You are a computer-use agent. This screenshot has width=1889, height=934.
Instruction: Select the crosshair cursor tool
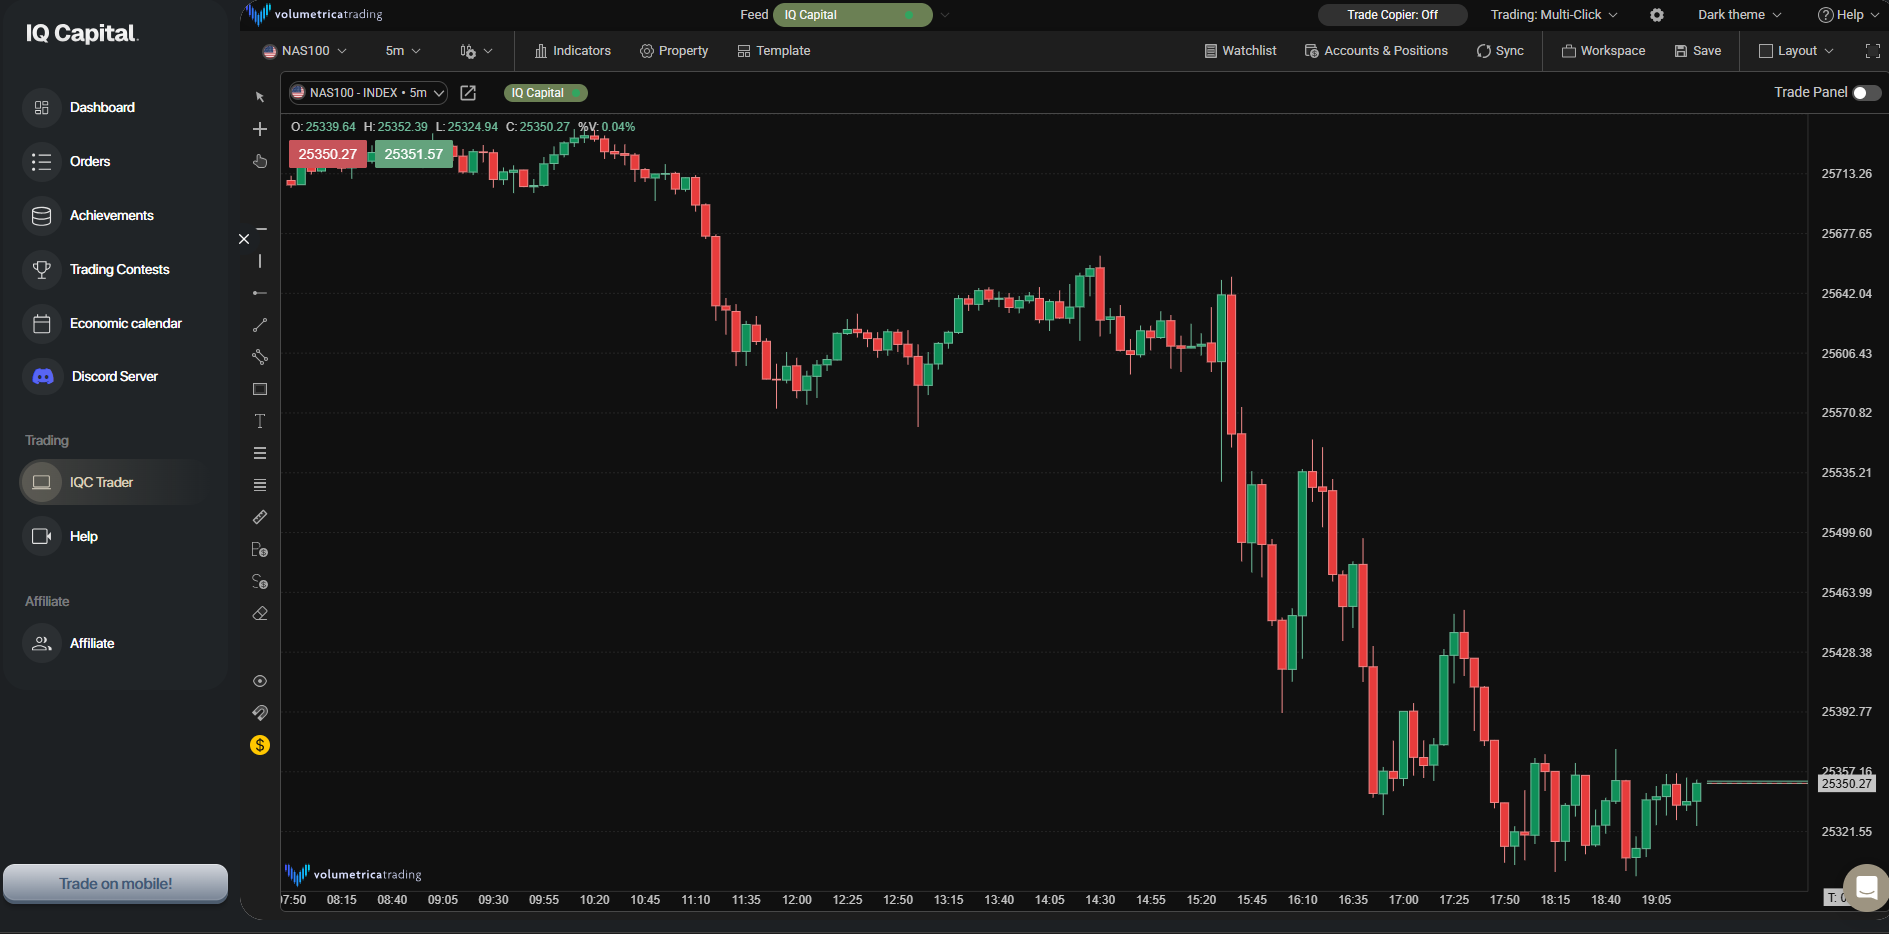pos(259,128)
